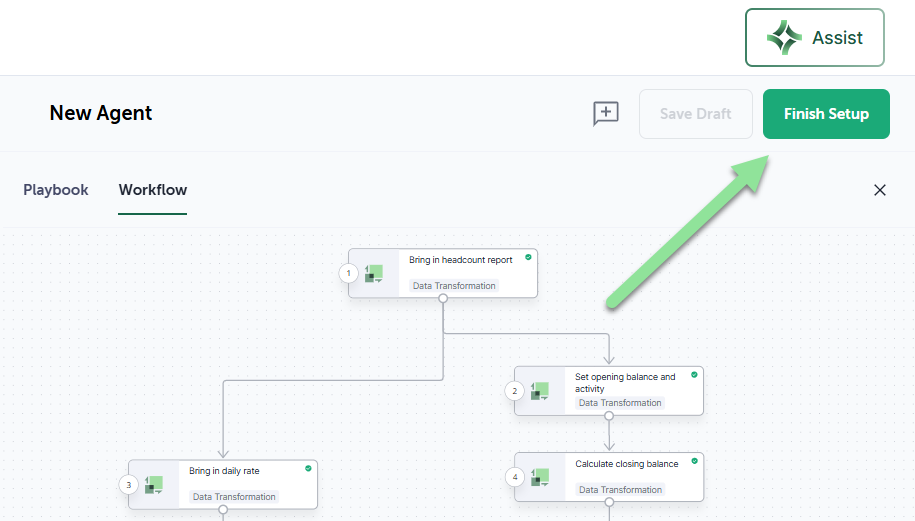Click the output connector of the closing balance node
The image size is (915, 521).
coord(609,502)
